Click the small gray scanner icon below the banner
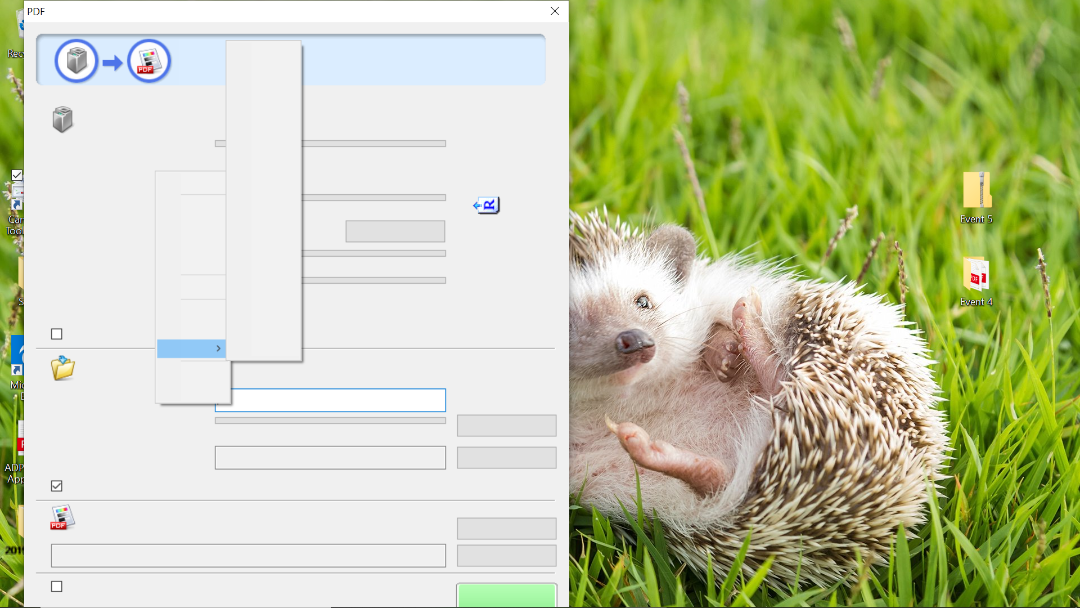This screenshot has width=1080, height=608. 63,120
